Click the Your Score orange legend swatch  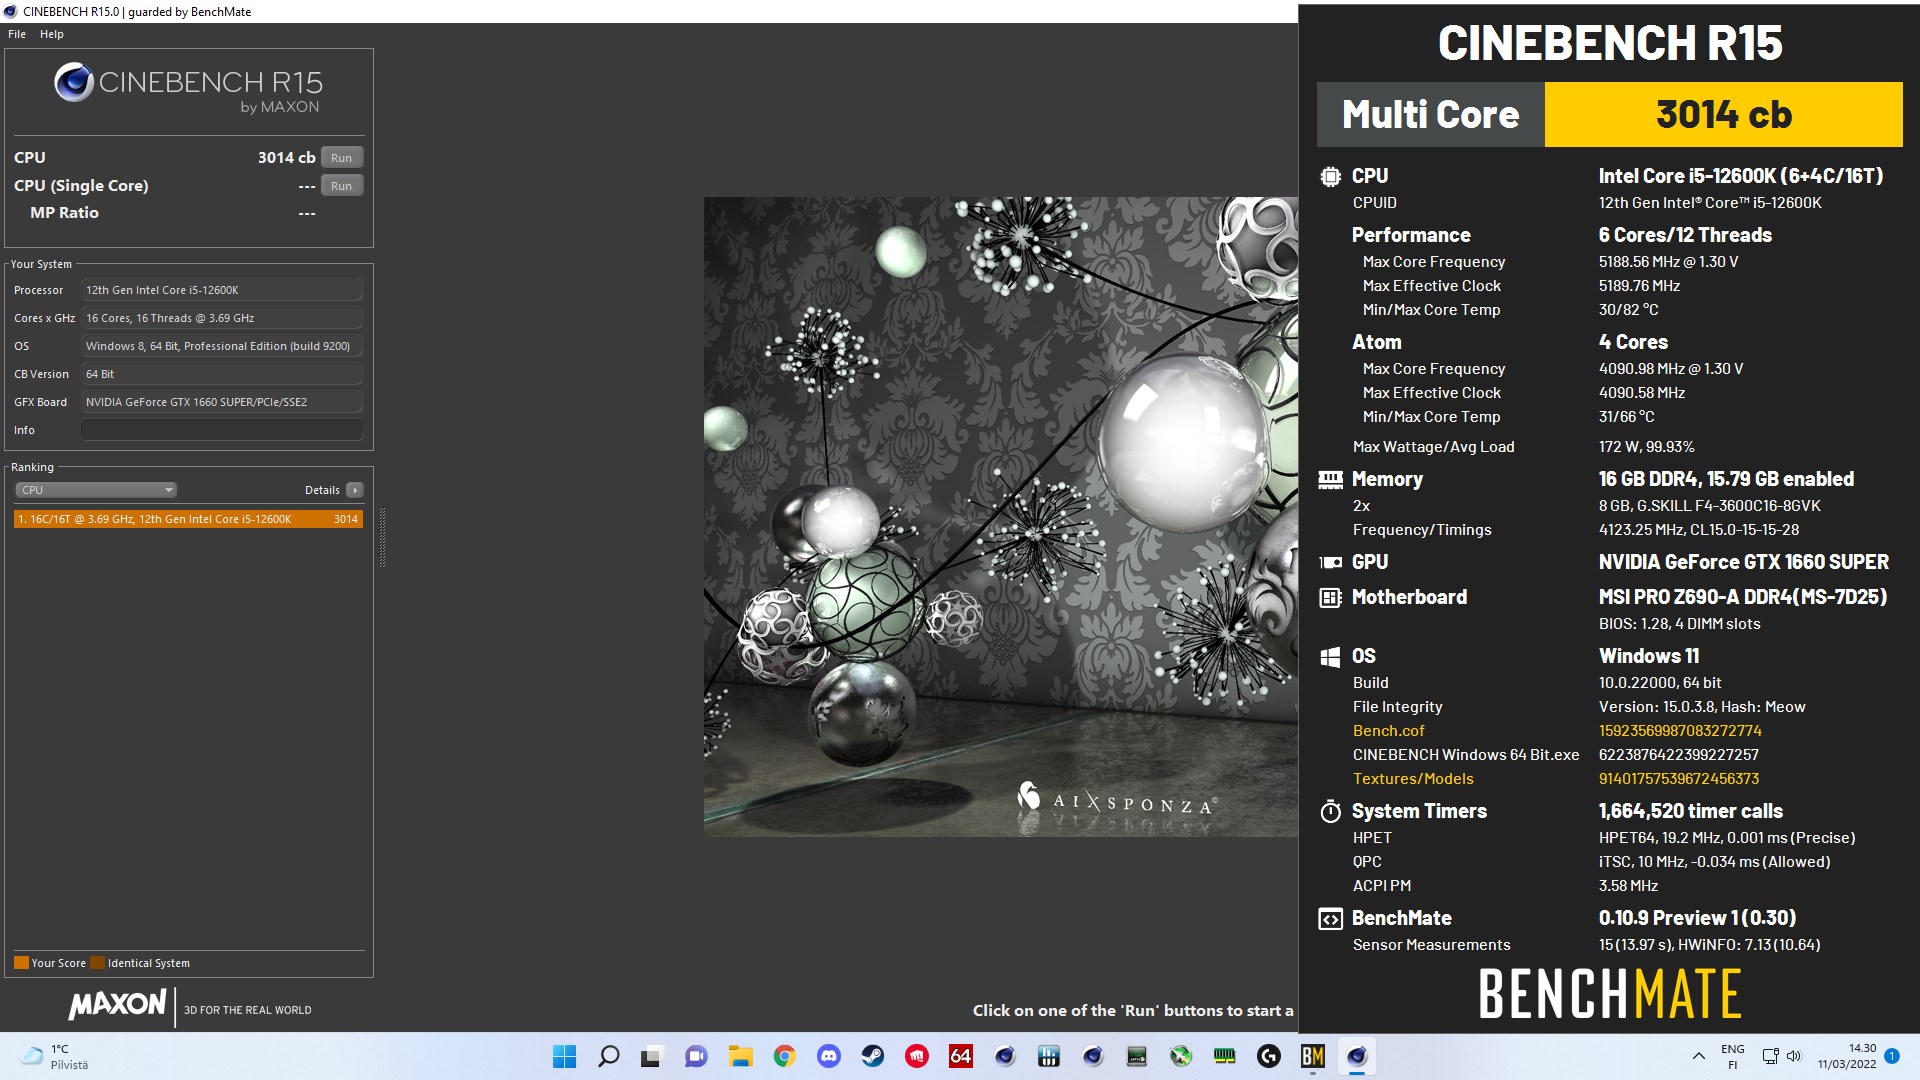coord(21,963)
